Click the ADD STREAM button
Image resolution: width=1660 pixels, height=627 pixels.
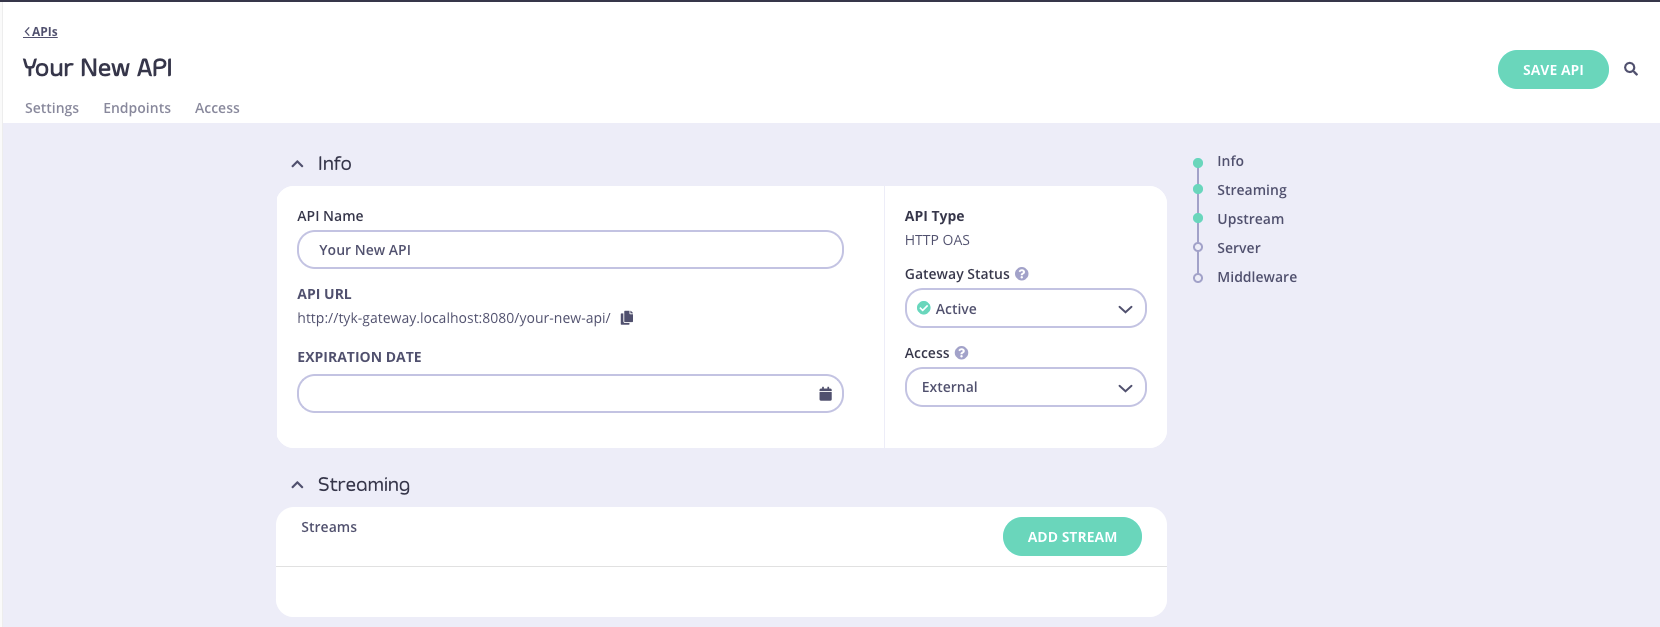coord(1072,536)
